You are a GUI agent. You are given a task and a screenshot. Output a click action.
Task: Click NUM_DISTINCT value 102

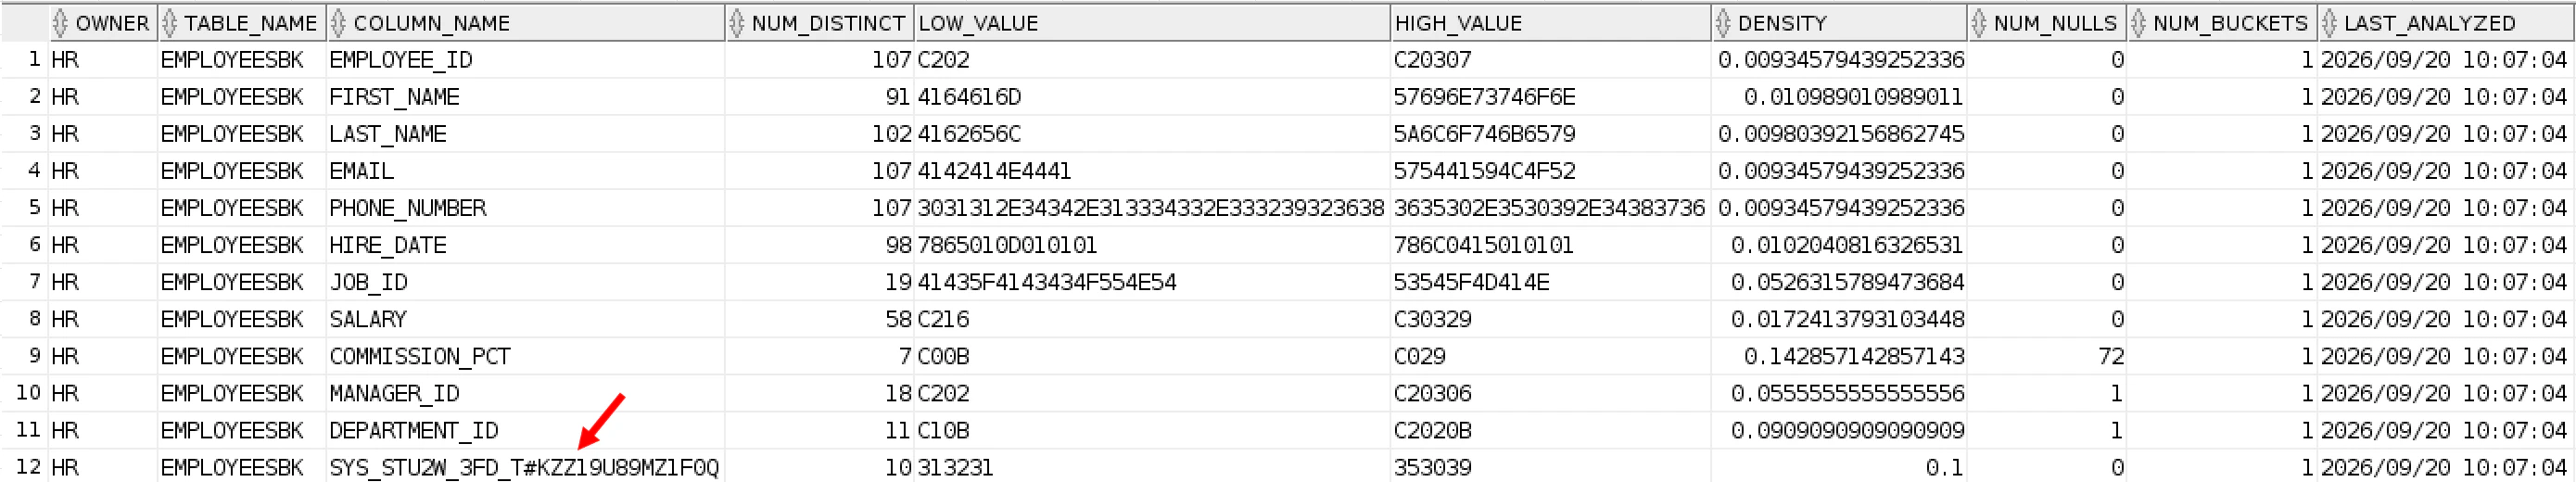click(x=891, y=134)
